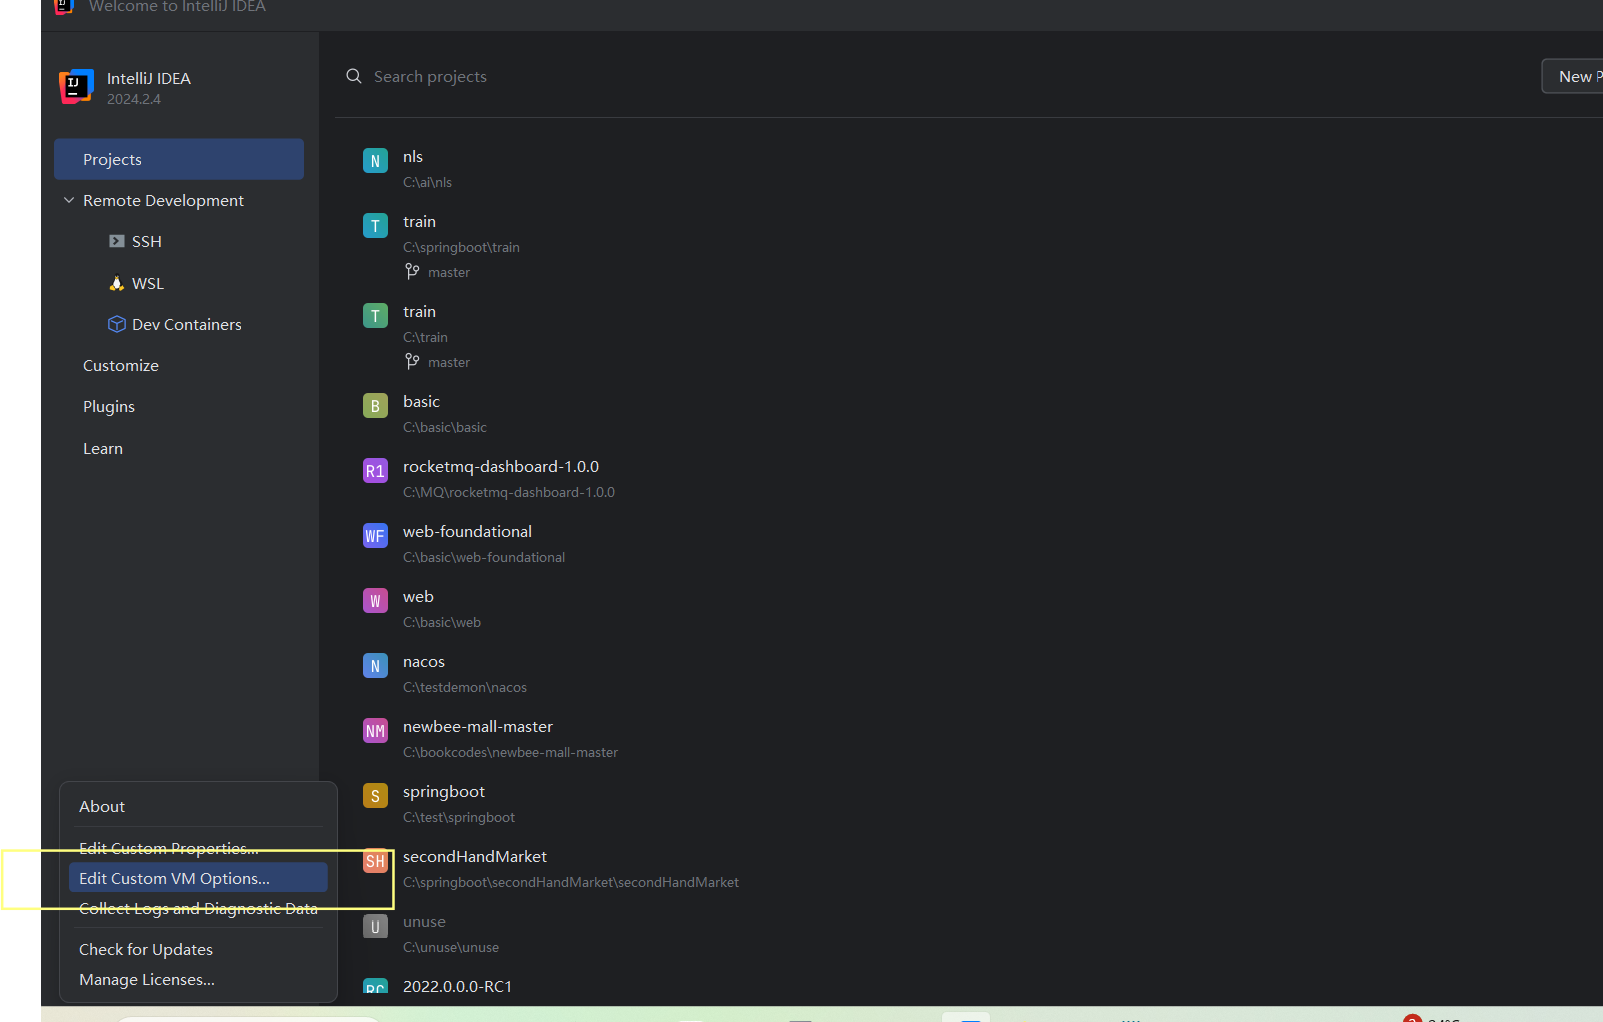Viewport: 1603px width, 1022px height.
Task: Select the Projects tab
Action: [179, 159]
